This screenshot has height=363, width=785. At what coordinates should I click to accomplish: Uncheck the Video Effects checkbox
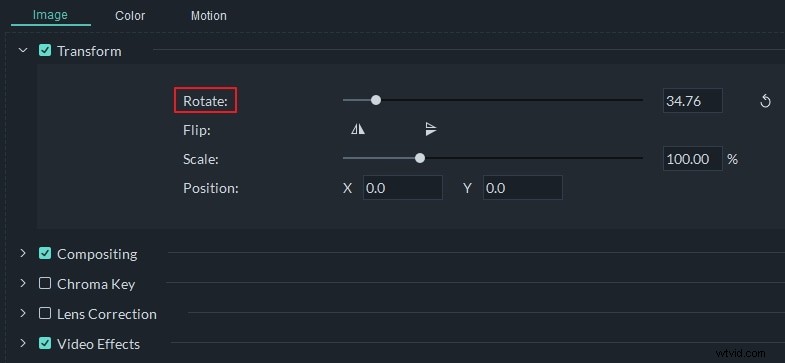45,343
